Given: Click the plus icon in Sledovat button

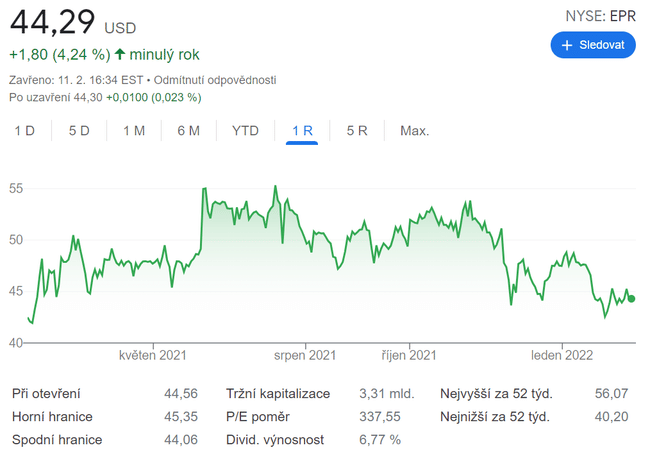Looking at the screenshot, I should [x=567, y=45].
